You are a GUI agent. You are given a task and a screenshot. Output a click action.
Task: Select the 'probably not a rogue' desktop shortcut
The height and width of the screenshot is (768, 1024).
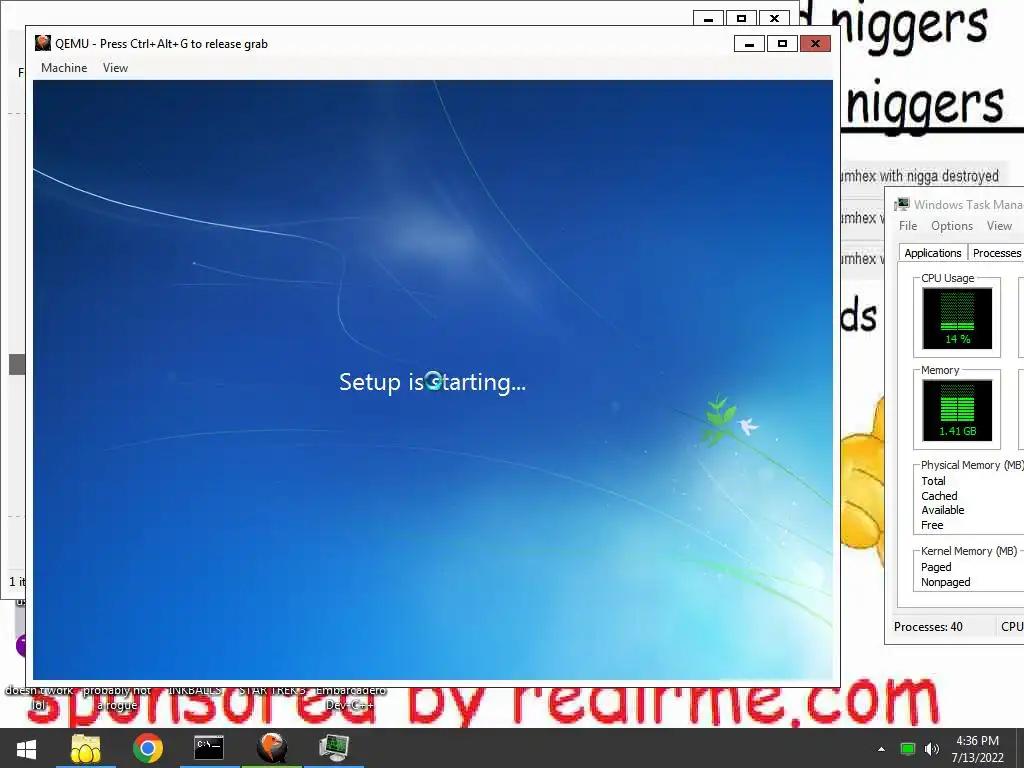pos(116,698)
